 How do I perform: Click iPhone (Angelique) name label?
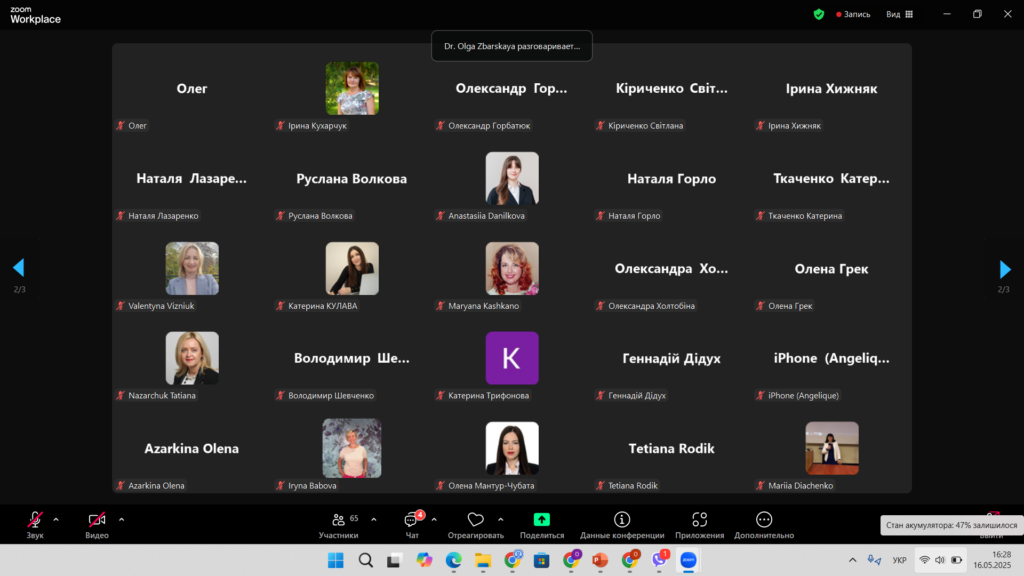[x=803, y=395]
